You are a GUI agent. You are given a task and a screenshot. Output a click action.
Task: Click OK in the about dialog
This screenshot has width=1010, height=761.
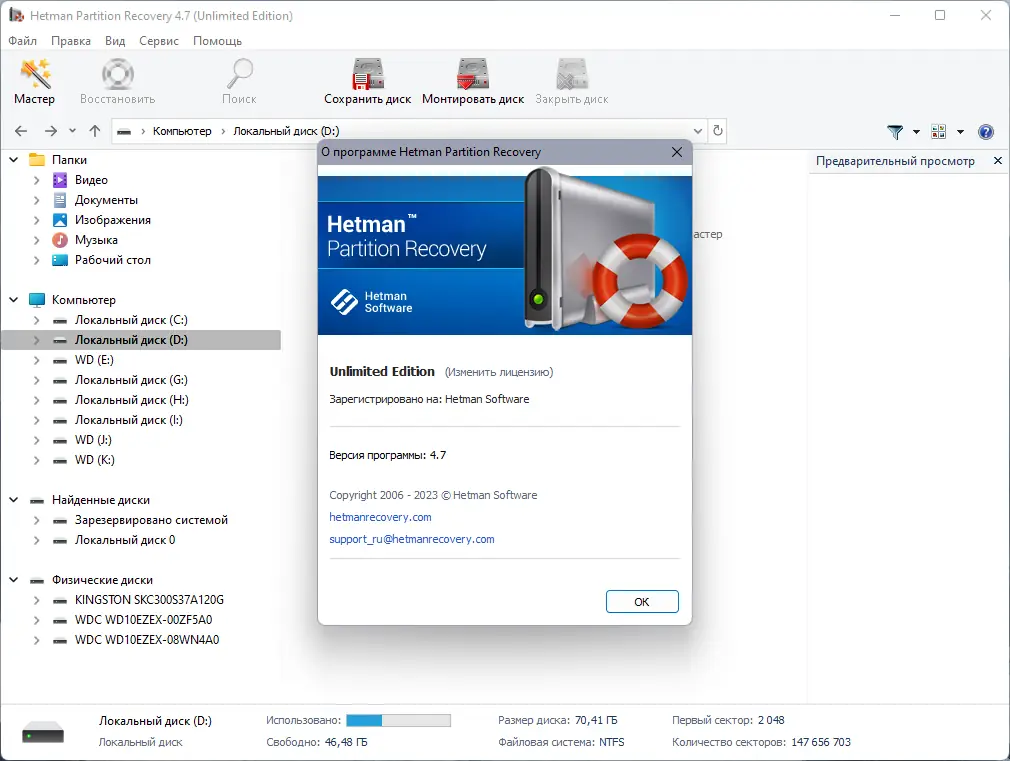pos(641,601)
